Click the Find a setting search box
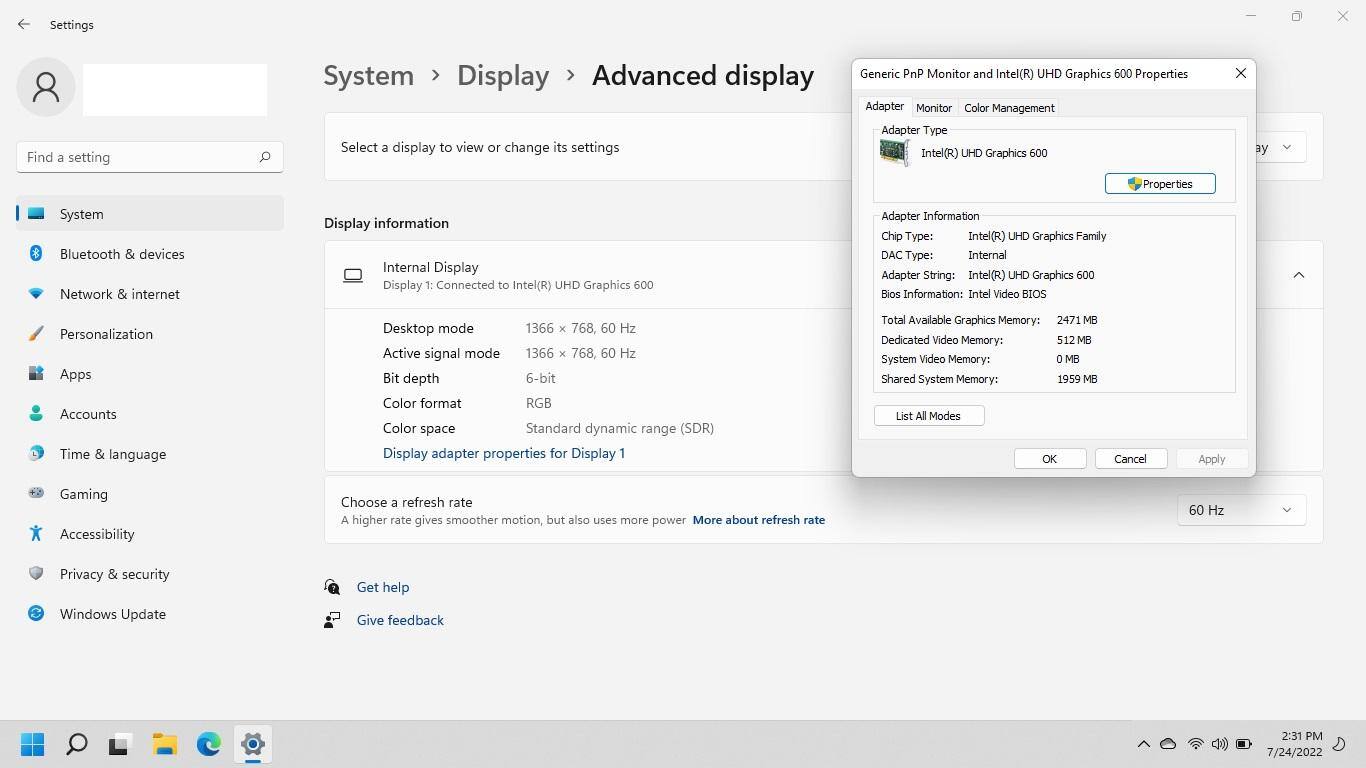The image size is (1366, 768). point(138,157)
